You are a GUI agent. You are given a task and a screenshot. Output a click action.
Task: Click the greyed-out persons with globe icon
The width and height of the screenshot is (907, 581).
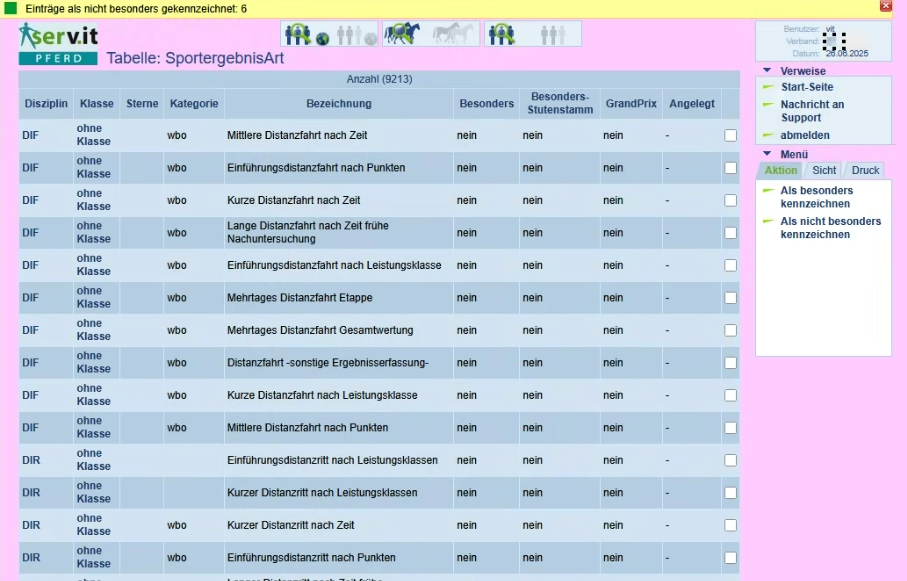[356, 35]
